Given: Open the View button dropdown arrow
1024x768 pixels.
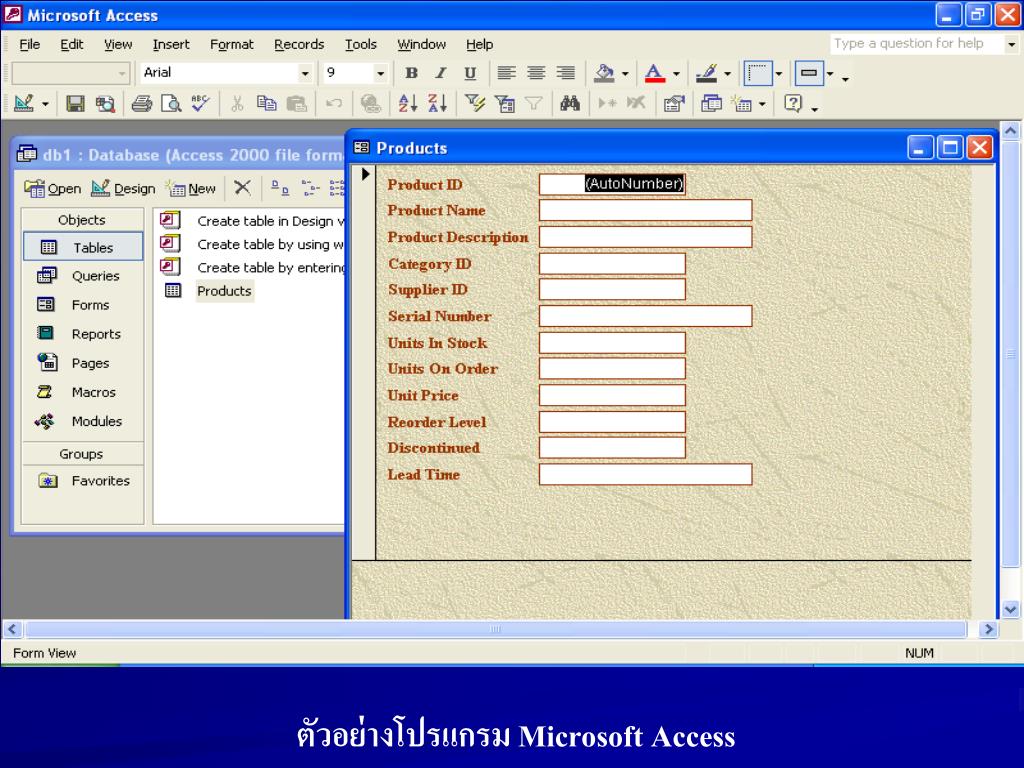Looking at the screenshot, I should [x=45, y=104].
